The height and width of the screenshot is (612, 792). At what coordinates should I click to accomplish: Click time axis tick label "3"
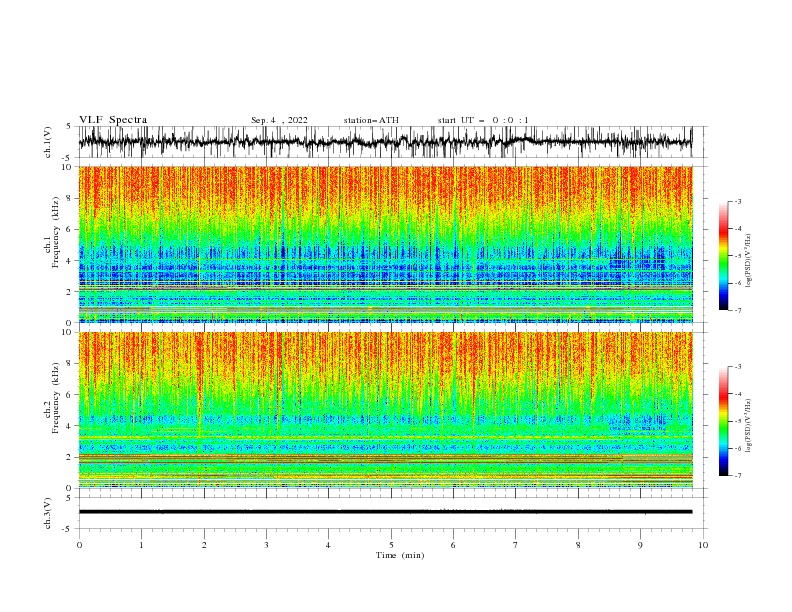[266, 545]
